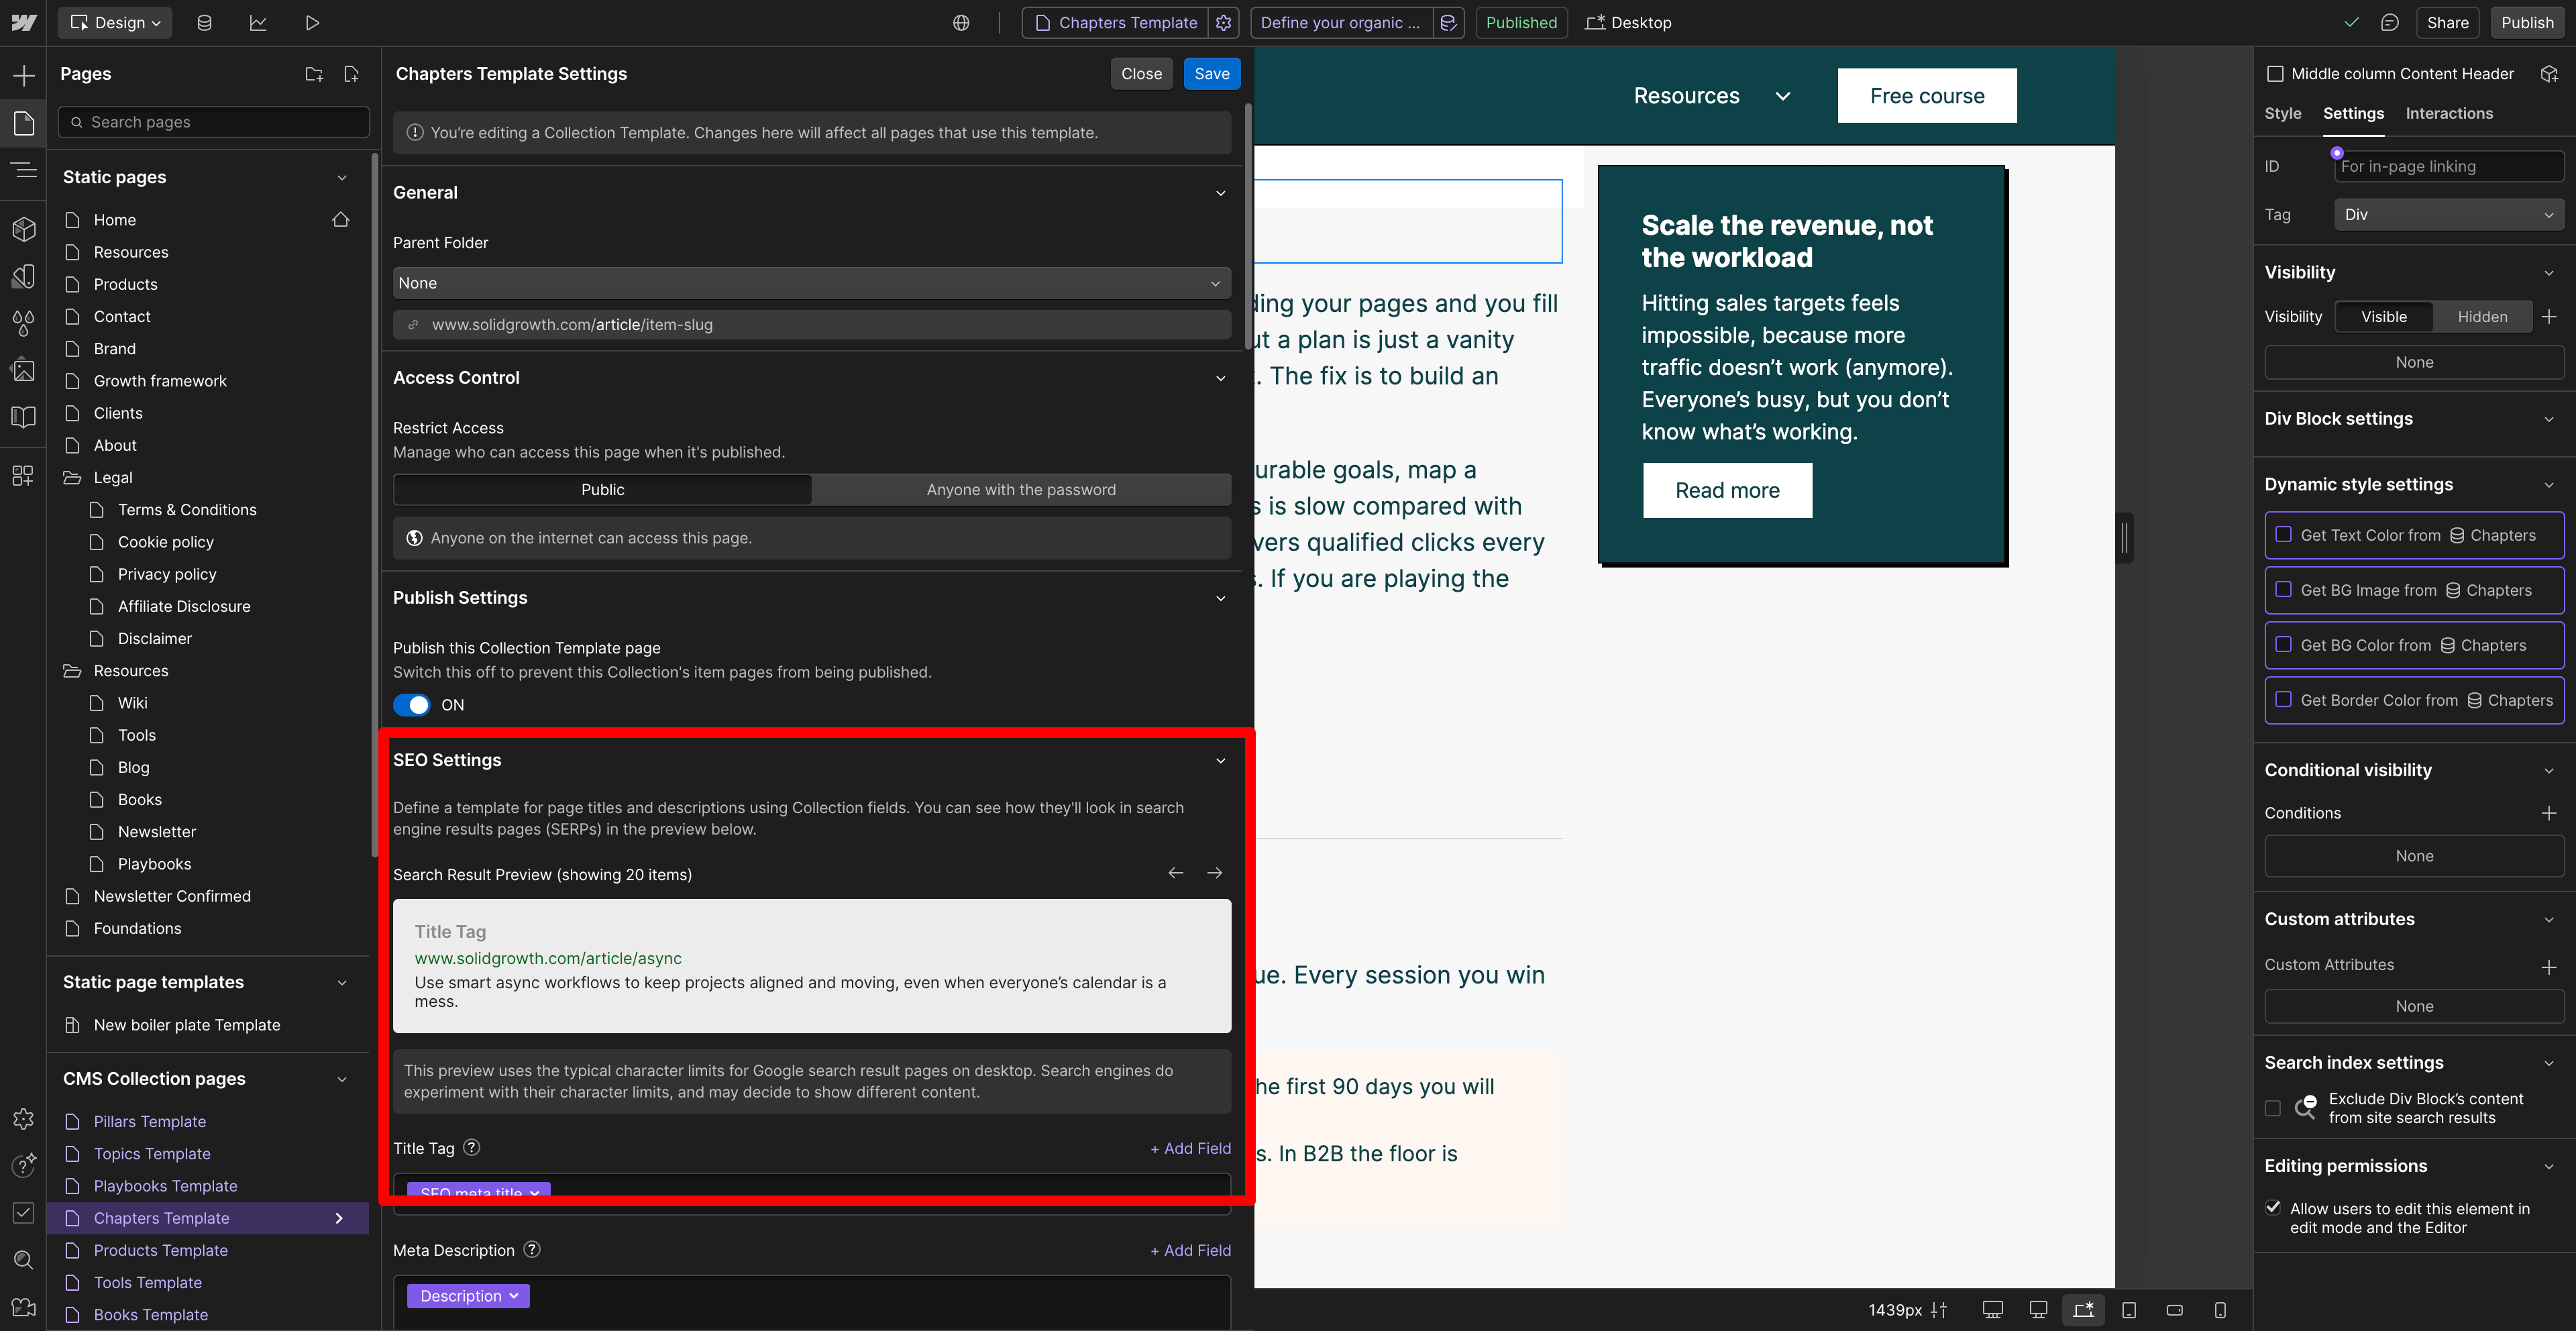Open the Add elements panel plus icon

pyautogui.click(x=24, y=75)
